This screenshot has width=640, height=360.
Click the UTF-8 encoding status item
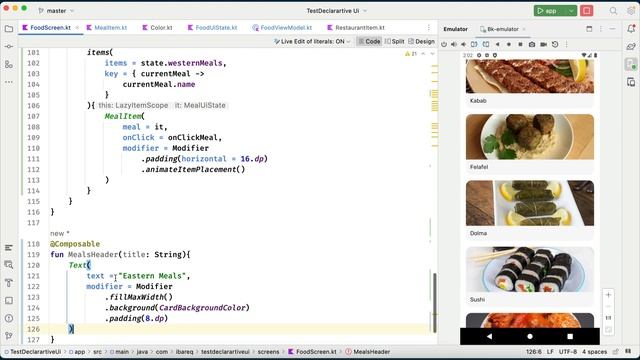[x=568, y=351]
